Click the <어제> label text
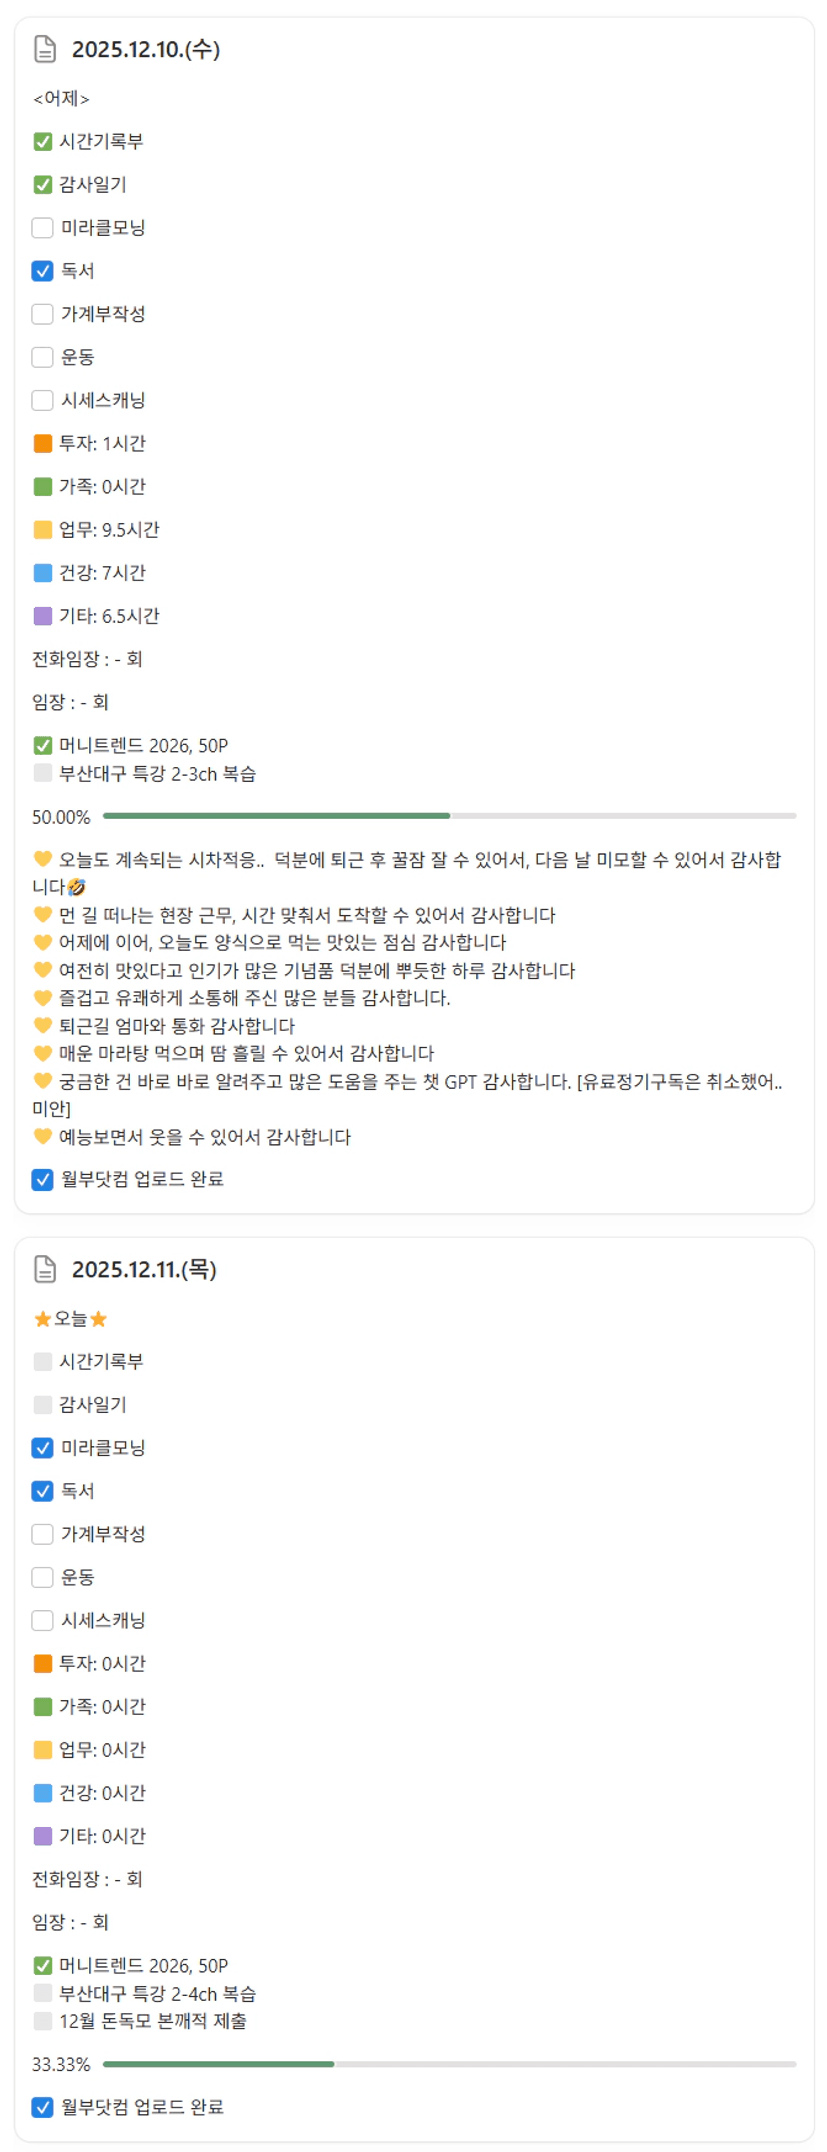The height and width of the screenshot is (2152, 827). point(61,98)
